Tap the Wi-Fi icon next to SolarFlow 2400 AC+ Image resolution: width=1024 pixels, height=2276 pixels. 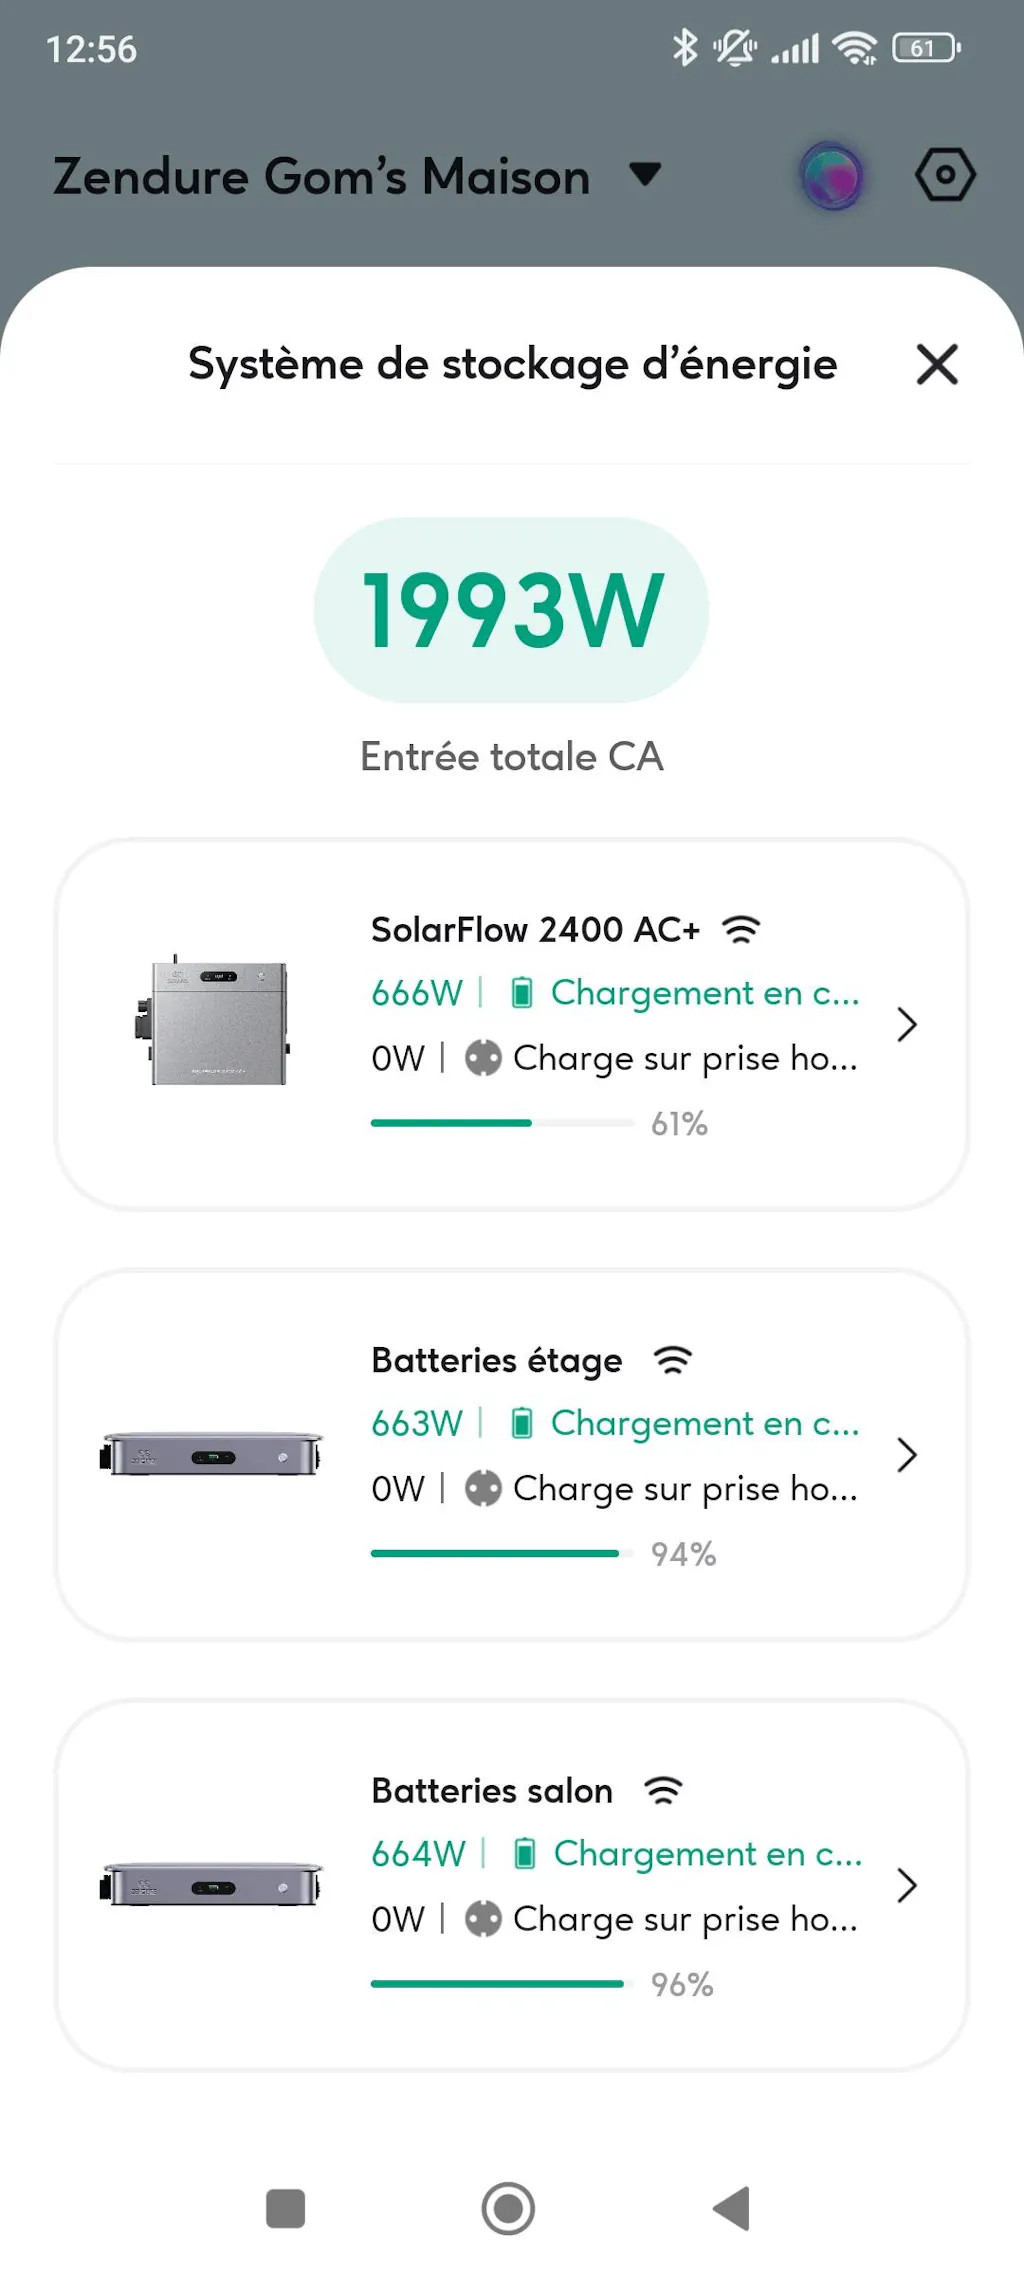(741, 930)
